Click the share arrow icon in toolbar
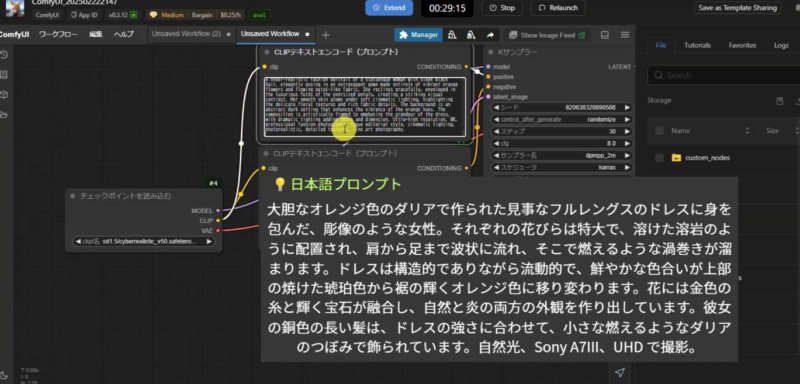The height and width of the screenshot is (384, 800). [490, 35]
